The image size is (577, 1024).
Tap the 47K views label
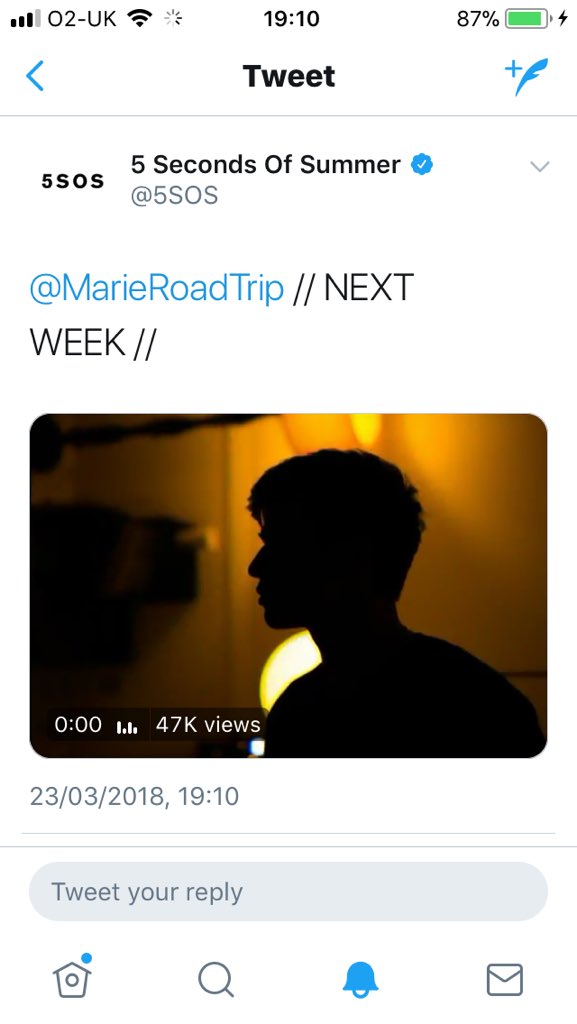[x=208, y=724]
